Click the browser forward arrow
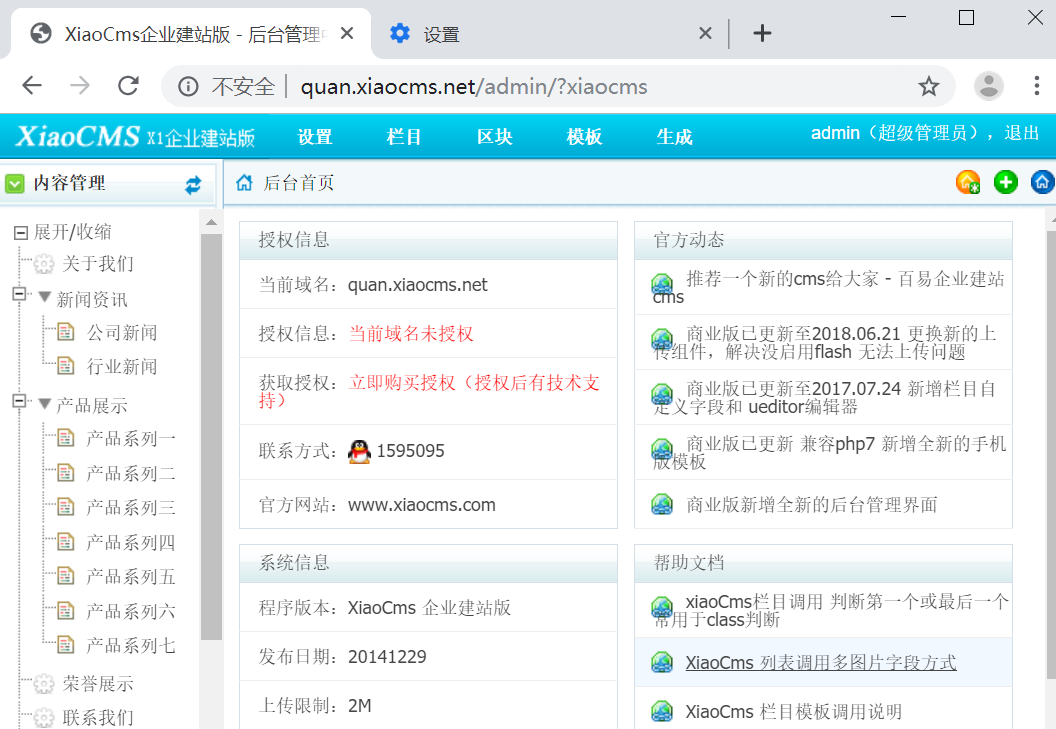1056x729 pixels. click(x=79, y=86)
